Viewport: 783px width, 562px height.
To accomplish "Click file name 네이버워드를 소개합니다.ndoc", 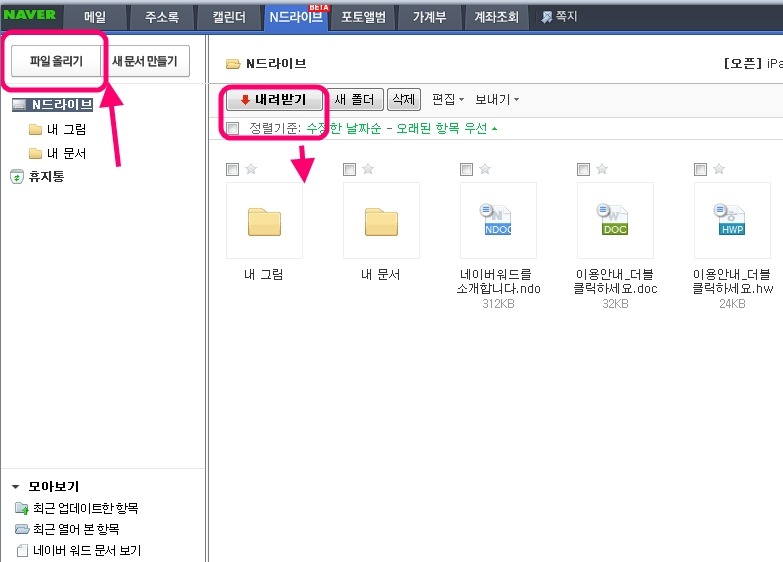I will [x=498, y=281].
